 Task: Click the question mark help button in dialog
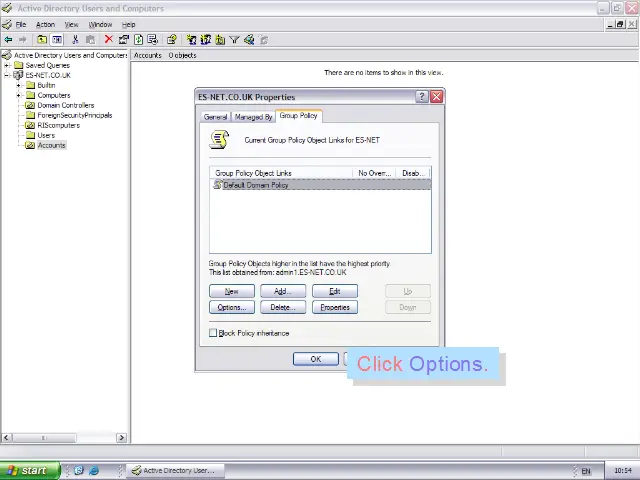422,97
